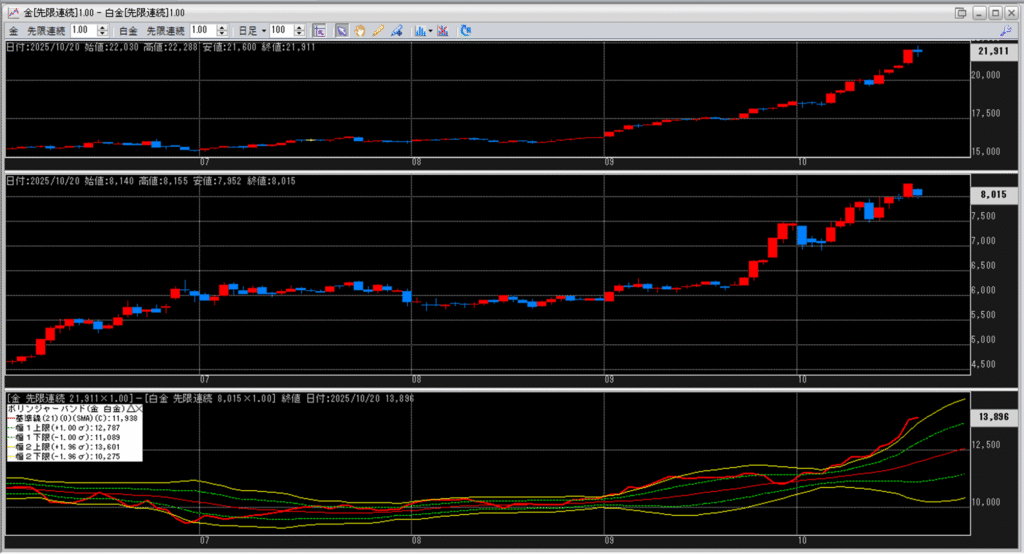Click the spread current value label 13,896

tap(993, 416)
